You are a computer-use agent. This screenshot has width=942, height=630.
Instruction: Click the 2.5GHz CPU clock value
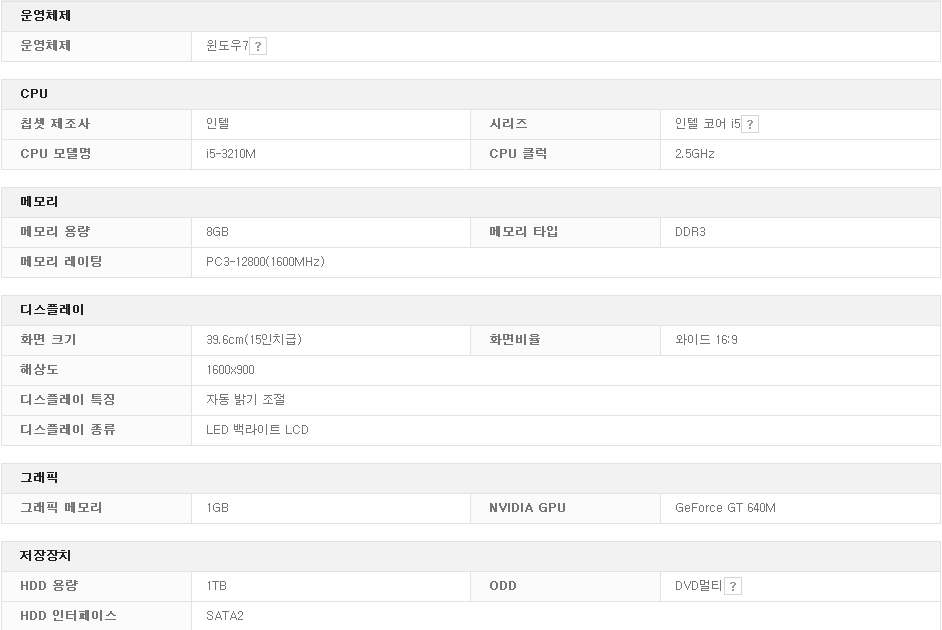[x=694, y=154]
